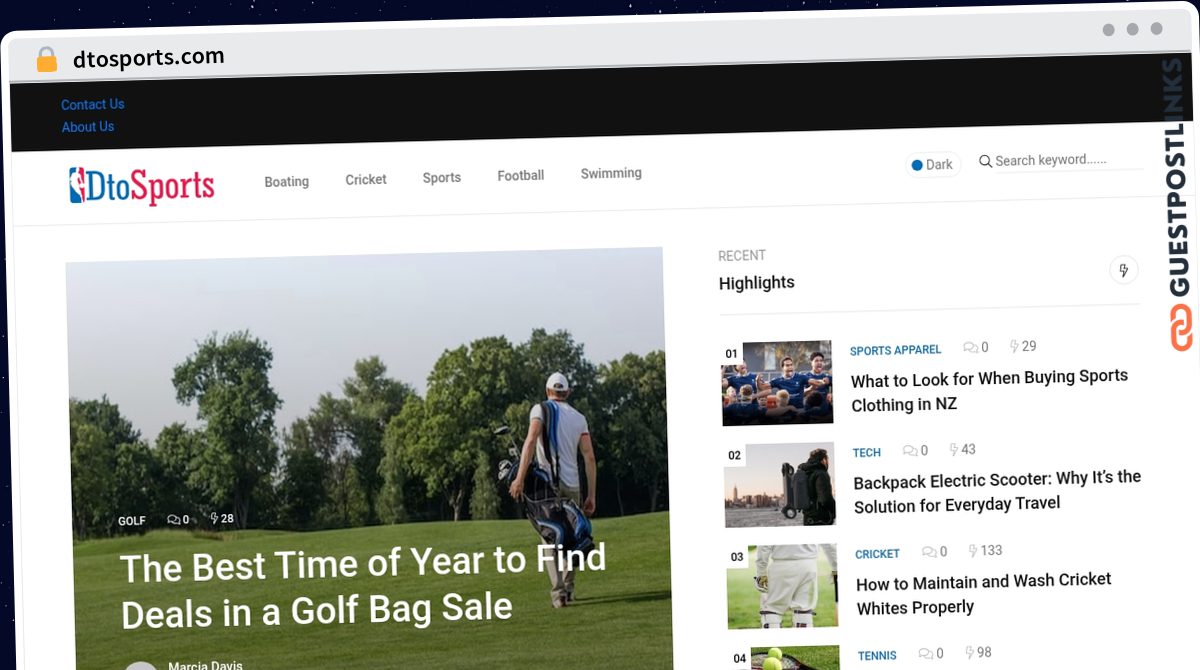The image size is (1200, 670).
Task: Click the Marcia Davis author name
Action: point(205,665)
